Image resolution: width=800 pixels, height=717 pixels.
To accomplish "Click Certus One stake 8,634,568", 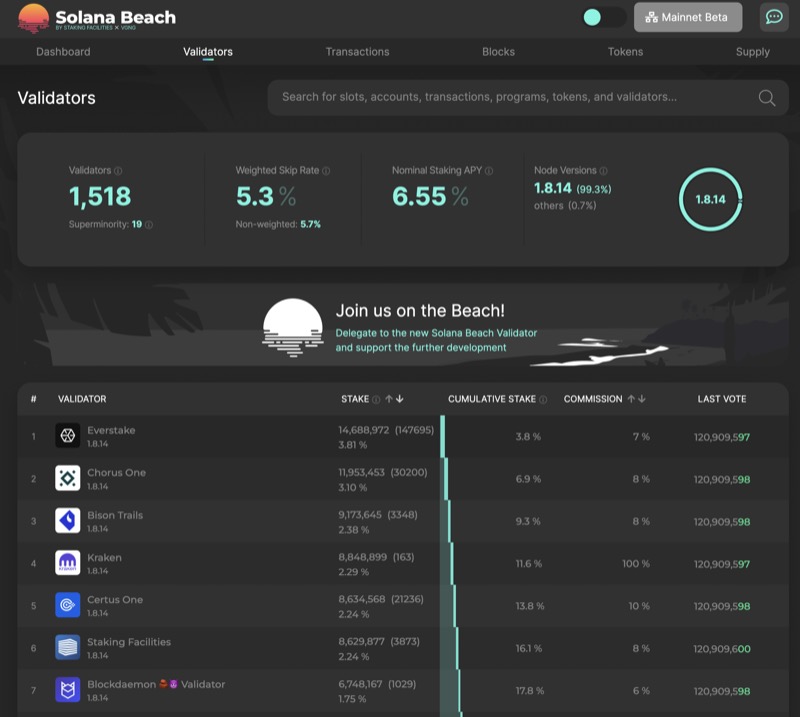I will click(x=362, y=599).
